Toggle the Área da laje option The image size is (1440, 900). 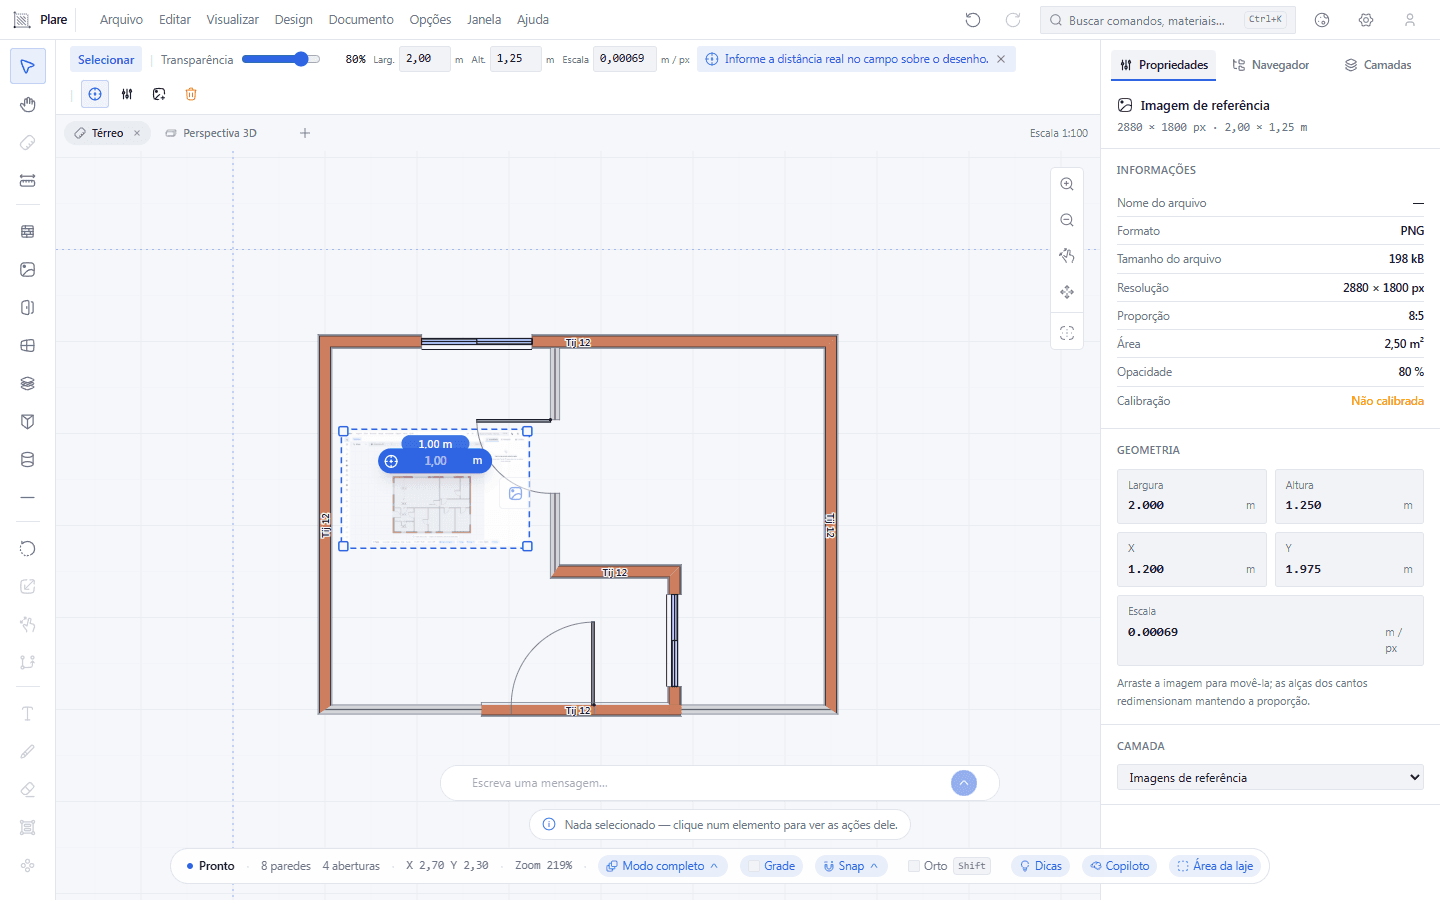[1215, 866]
